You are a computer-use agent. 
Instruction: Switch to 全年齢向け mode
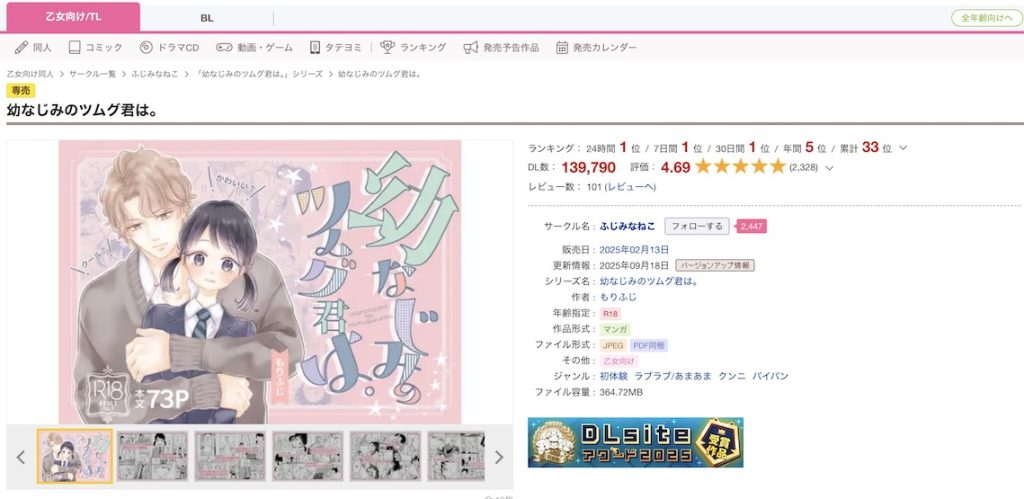(986, 18)
